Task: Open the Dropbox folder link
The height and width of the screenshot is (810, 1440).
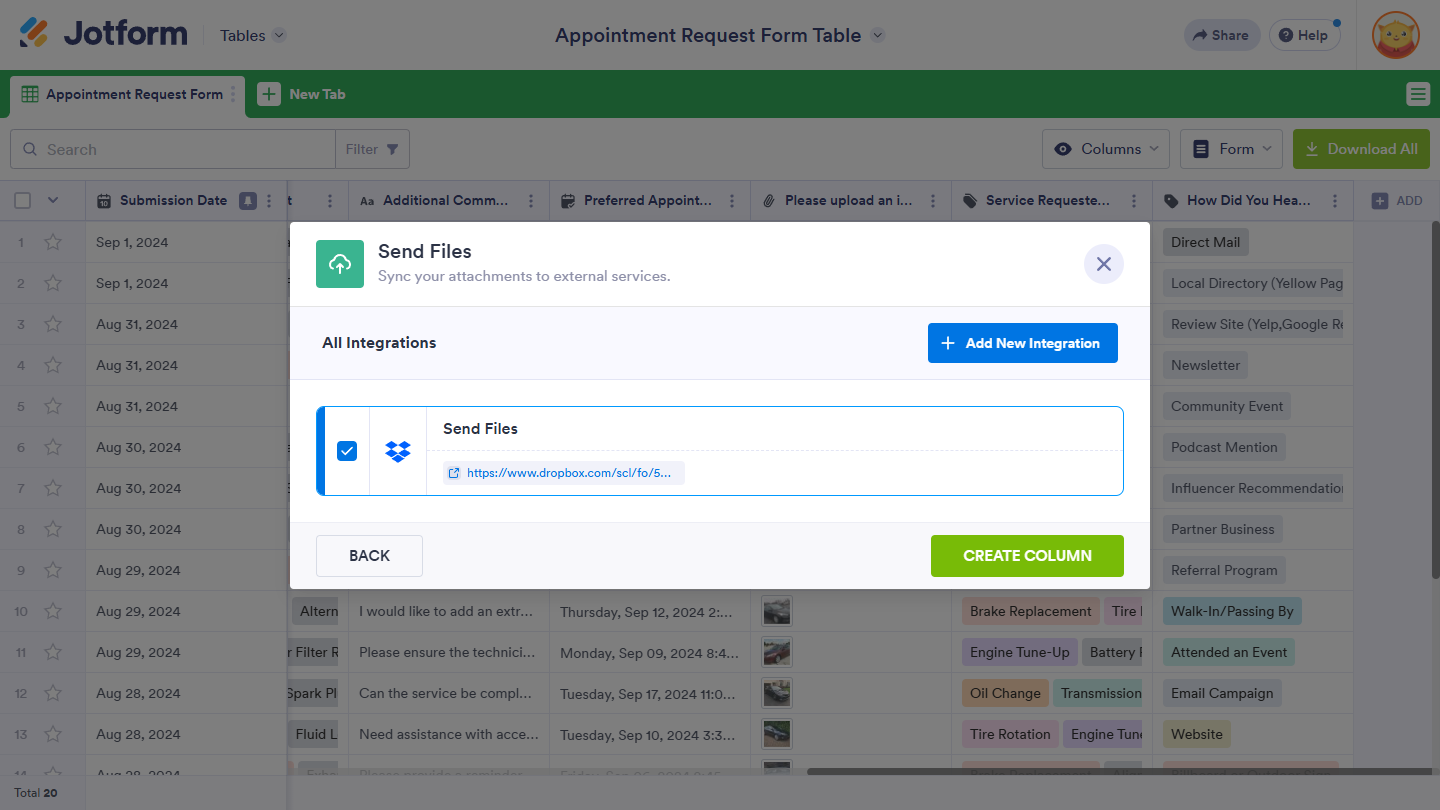Action: [564, 473]
